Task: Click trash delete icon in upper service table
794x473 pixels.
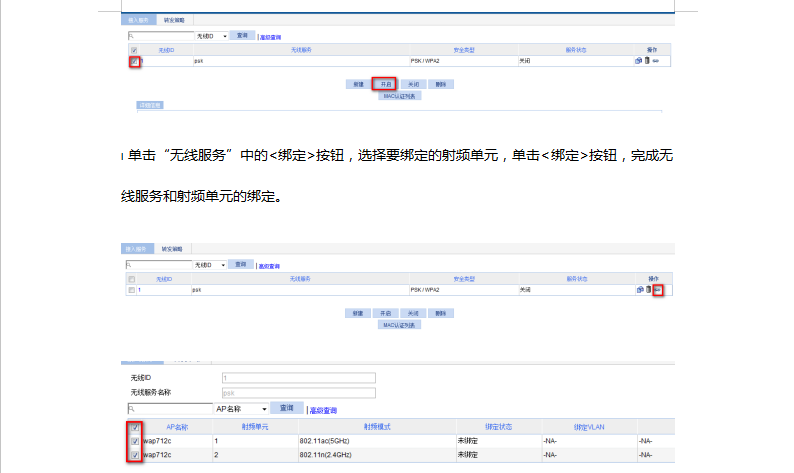Action: click(x=647, y=61)
